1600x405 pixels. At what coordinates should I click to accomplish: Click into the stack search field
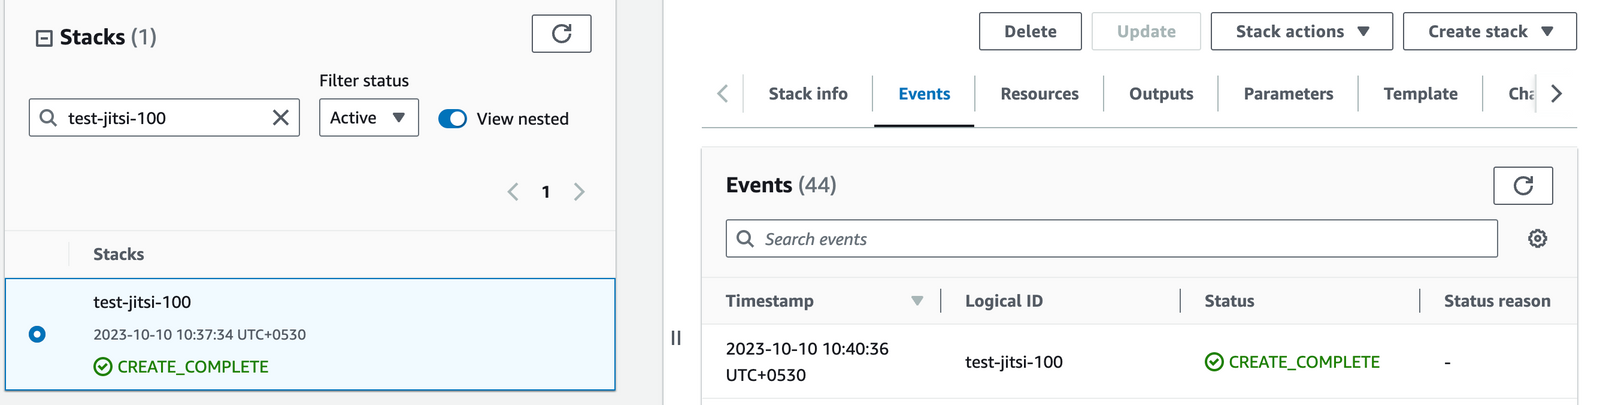165,118
